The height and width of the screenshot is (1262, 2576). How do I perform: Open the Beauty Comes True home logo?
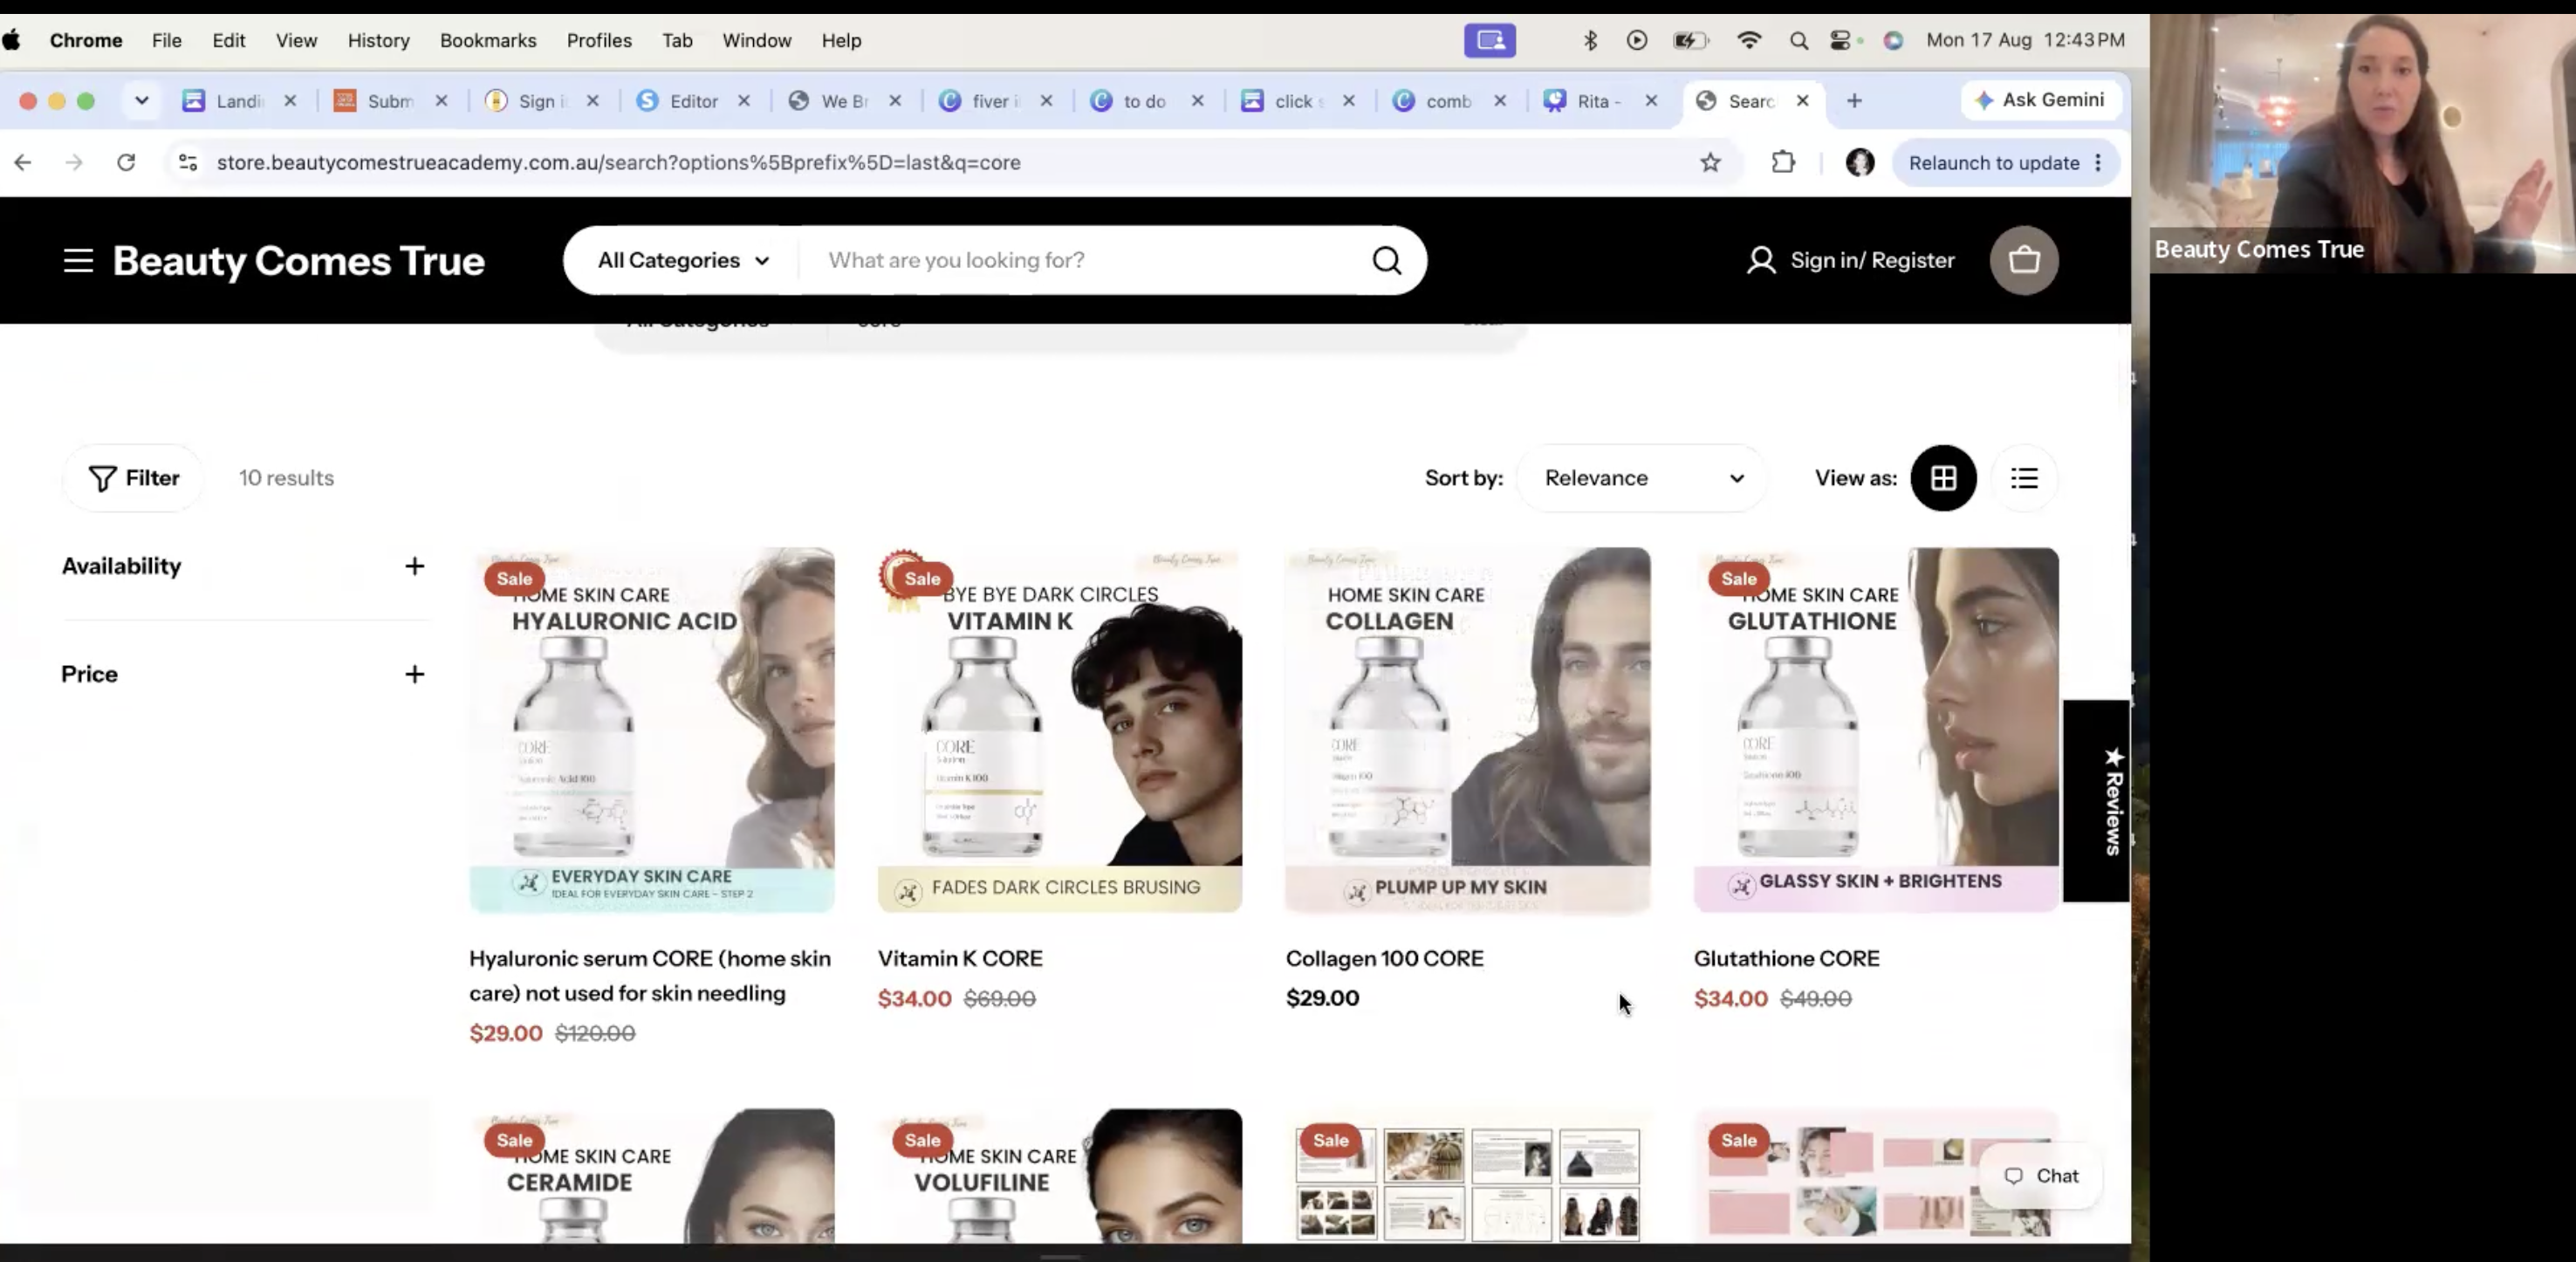(x=299, y=261)
